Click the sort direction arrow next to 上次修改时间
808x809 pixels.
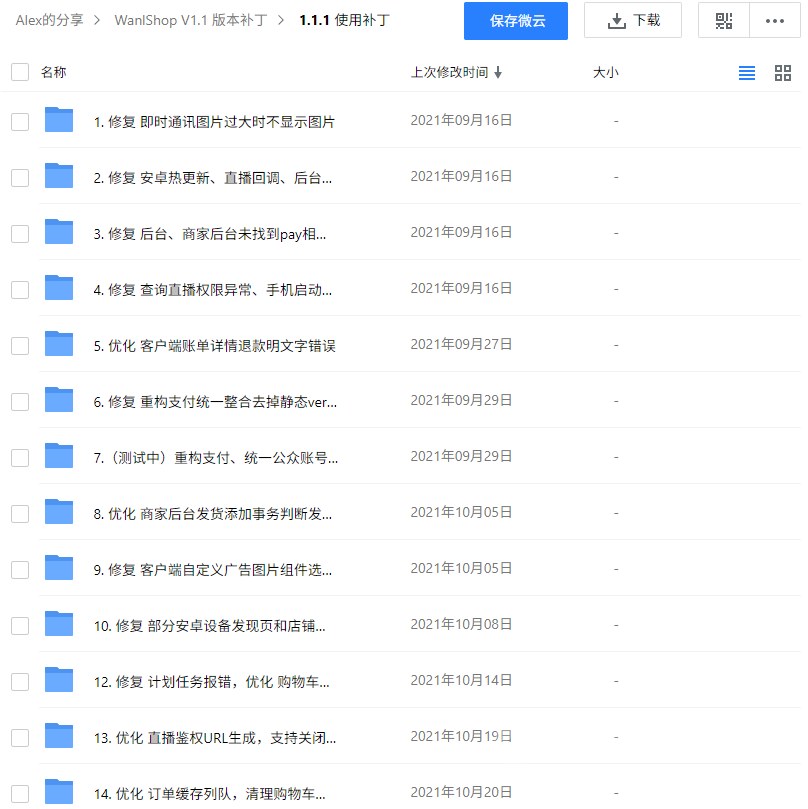point(498,72)
